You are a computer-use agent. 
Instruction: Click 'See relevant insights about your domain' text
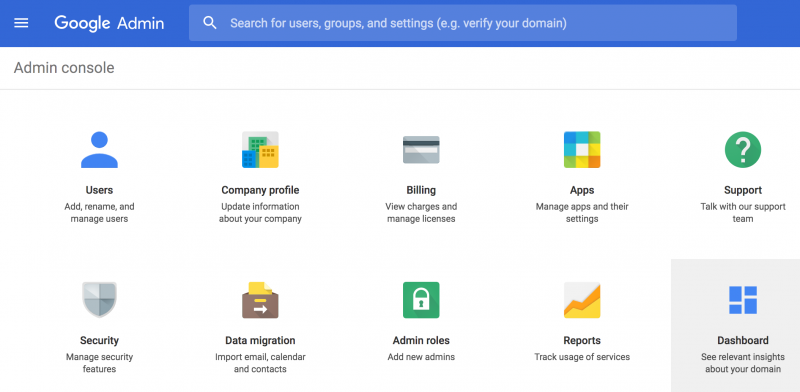pyautogui.click(x=743, y=363)
